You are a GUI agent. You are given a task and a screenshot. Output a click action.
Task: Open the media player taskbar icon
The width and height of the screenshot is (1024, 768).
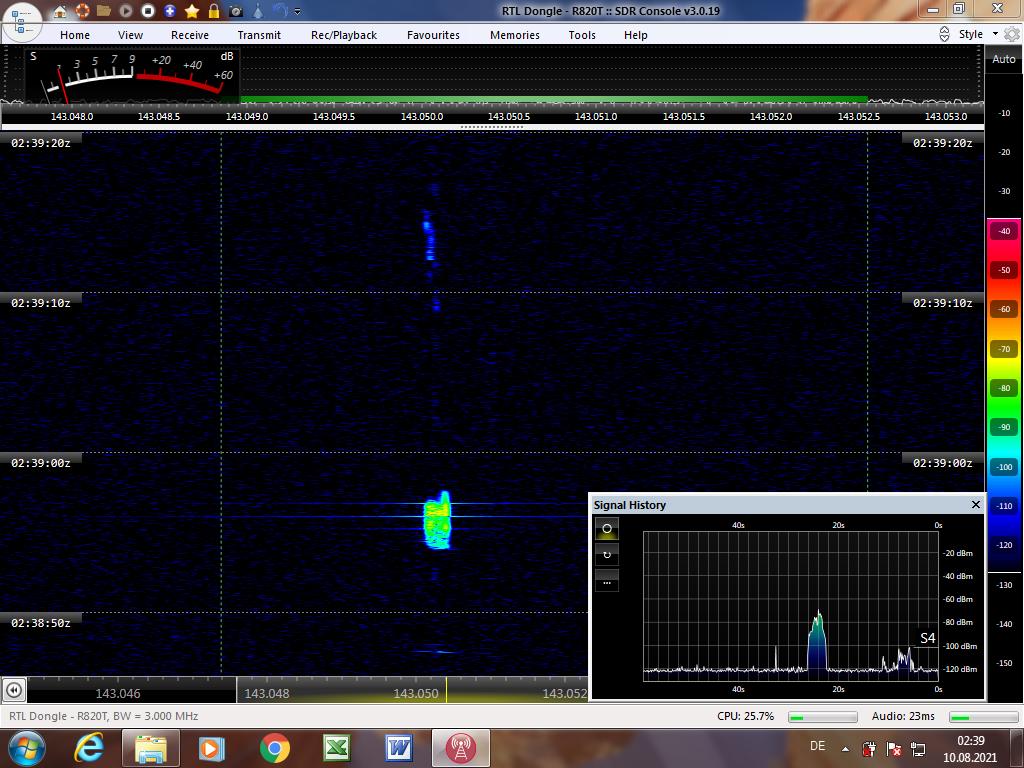tap(211, 748)
